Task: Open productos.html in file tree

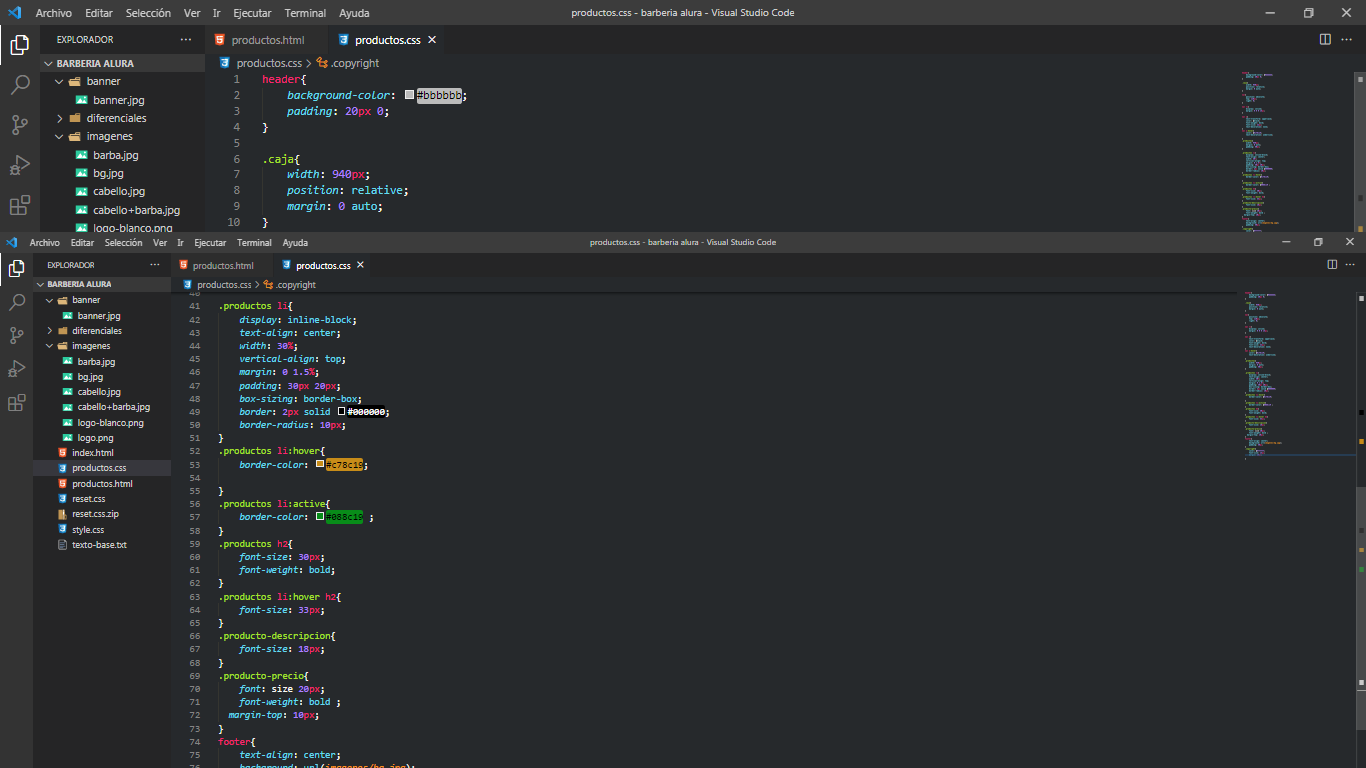Action: click(x=102, y=484)
